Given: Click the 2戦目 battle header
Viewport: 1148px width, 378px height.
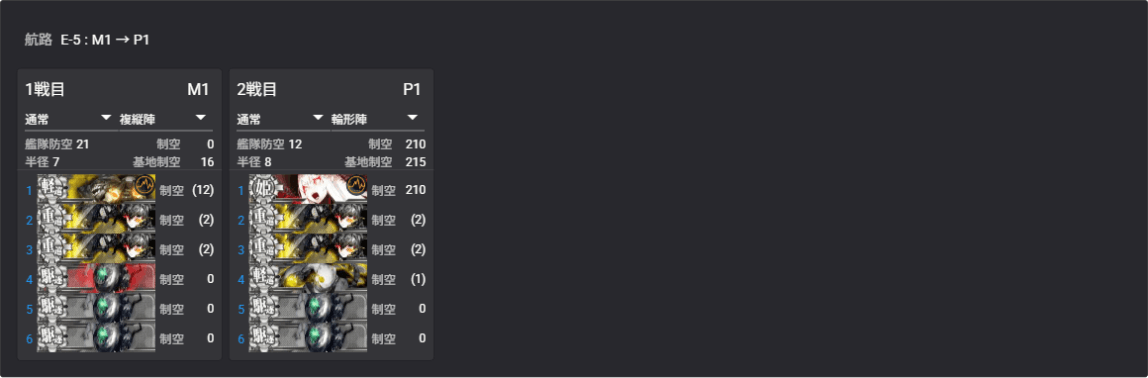Looking at the screenshot, I should click(x=257, y=90).
